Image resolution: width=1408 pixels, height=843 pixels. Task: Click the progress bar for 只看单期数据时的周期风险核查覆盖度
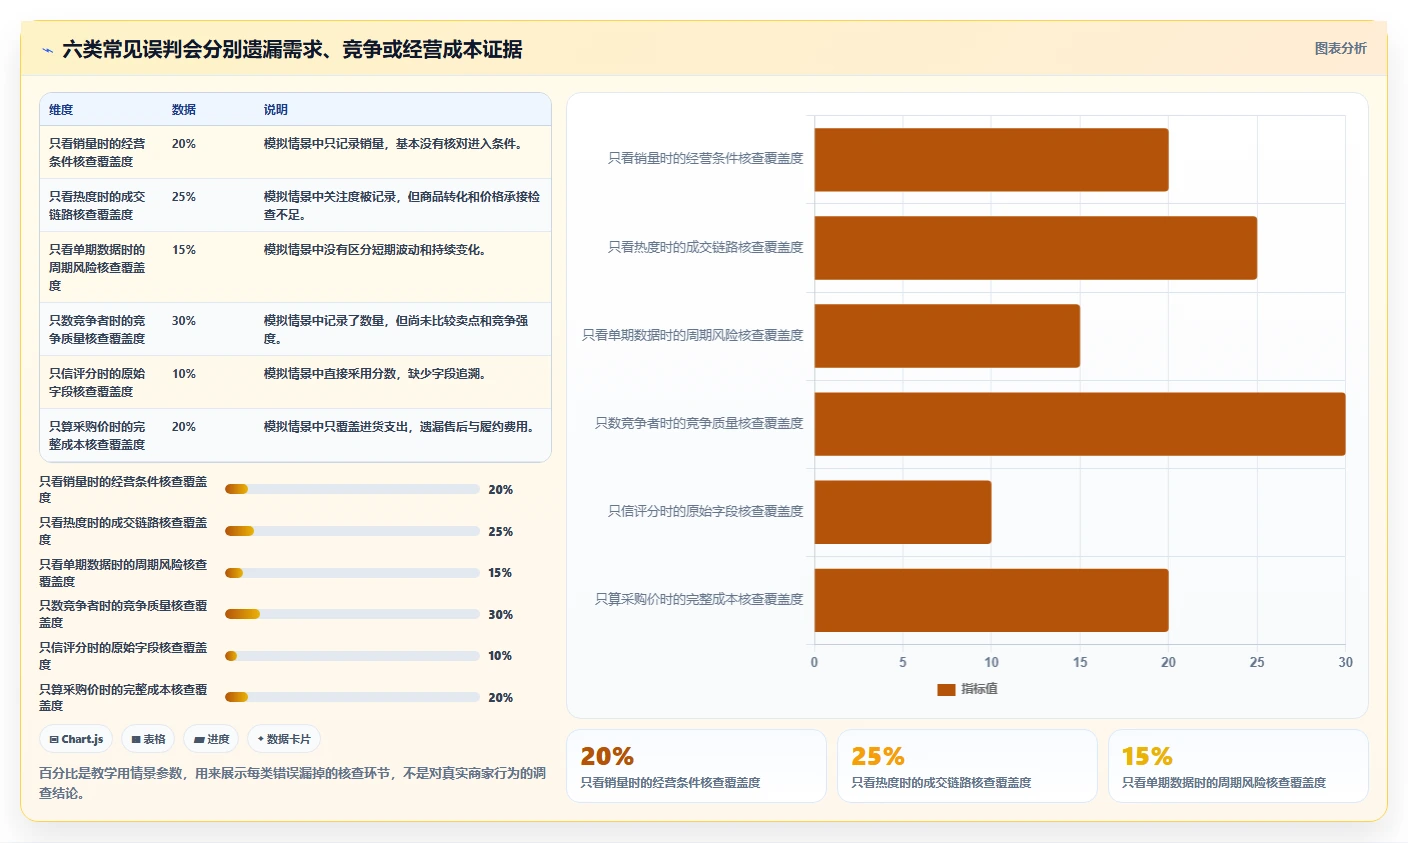click(x=352, y=573)
